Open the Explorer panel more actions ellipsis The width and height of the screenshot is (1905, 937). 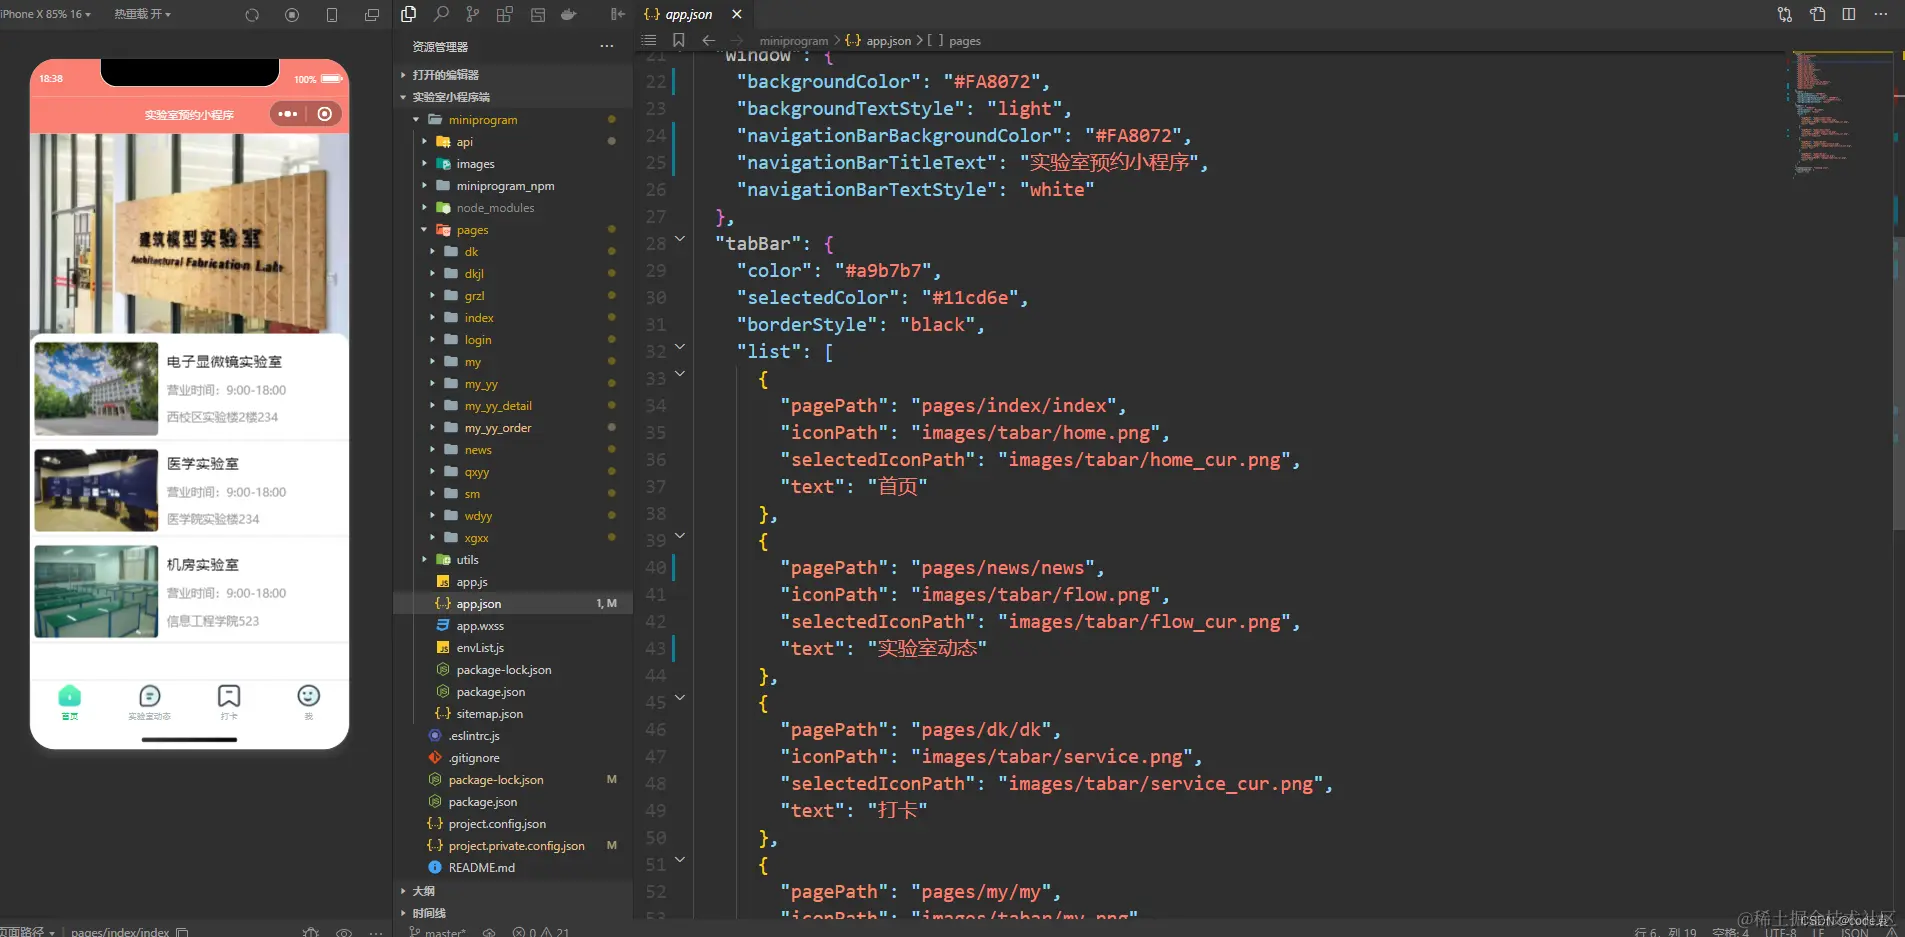point(607,46)
